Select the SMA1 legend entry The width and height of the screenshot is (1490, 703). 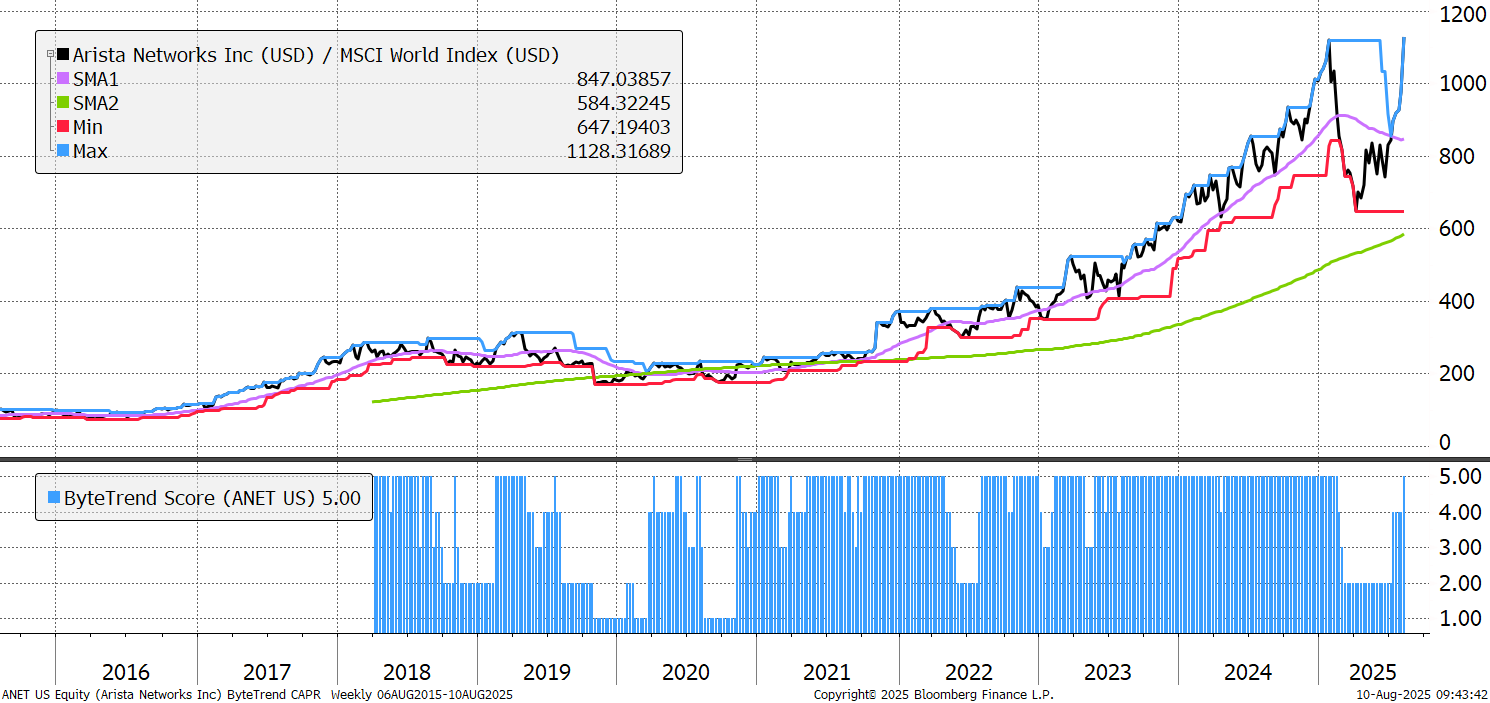pos(98,79)
